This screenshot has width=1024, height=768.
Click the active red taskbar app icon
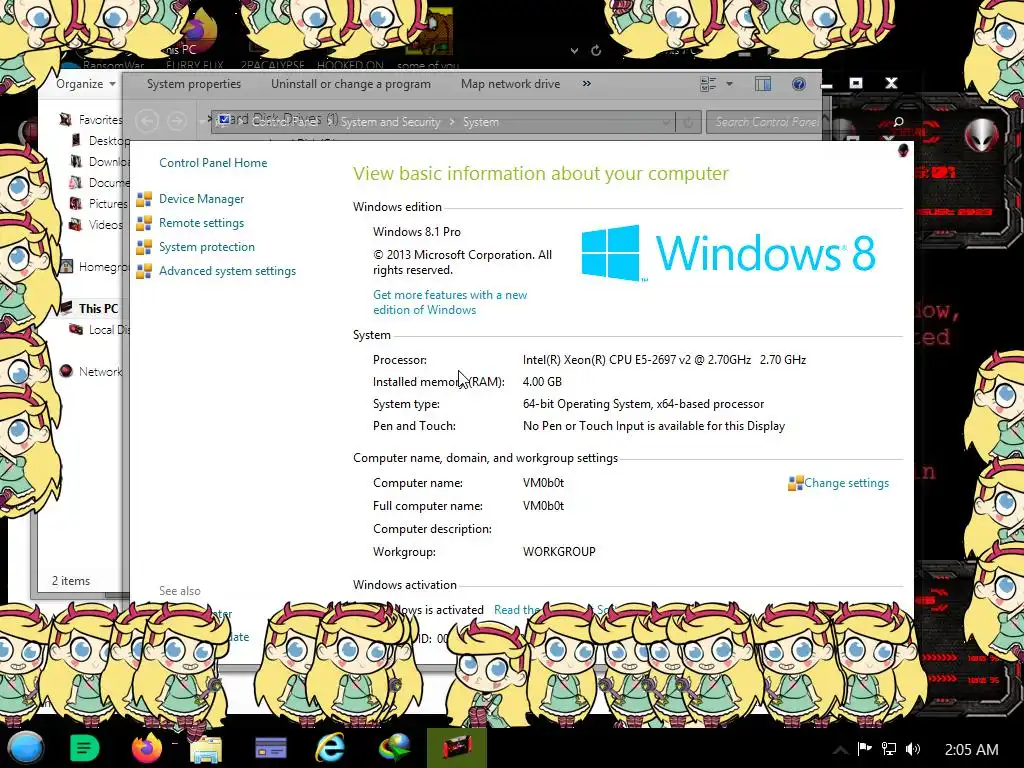pyautogui.click(x=457, y=748)
